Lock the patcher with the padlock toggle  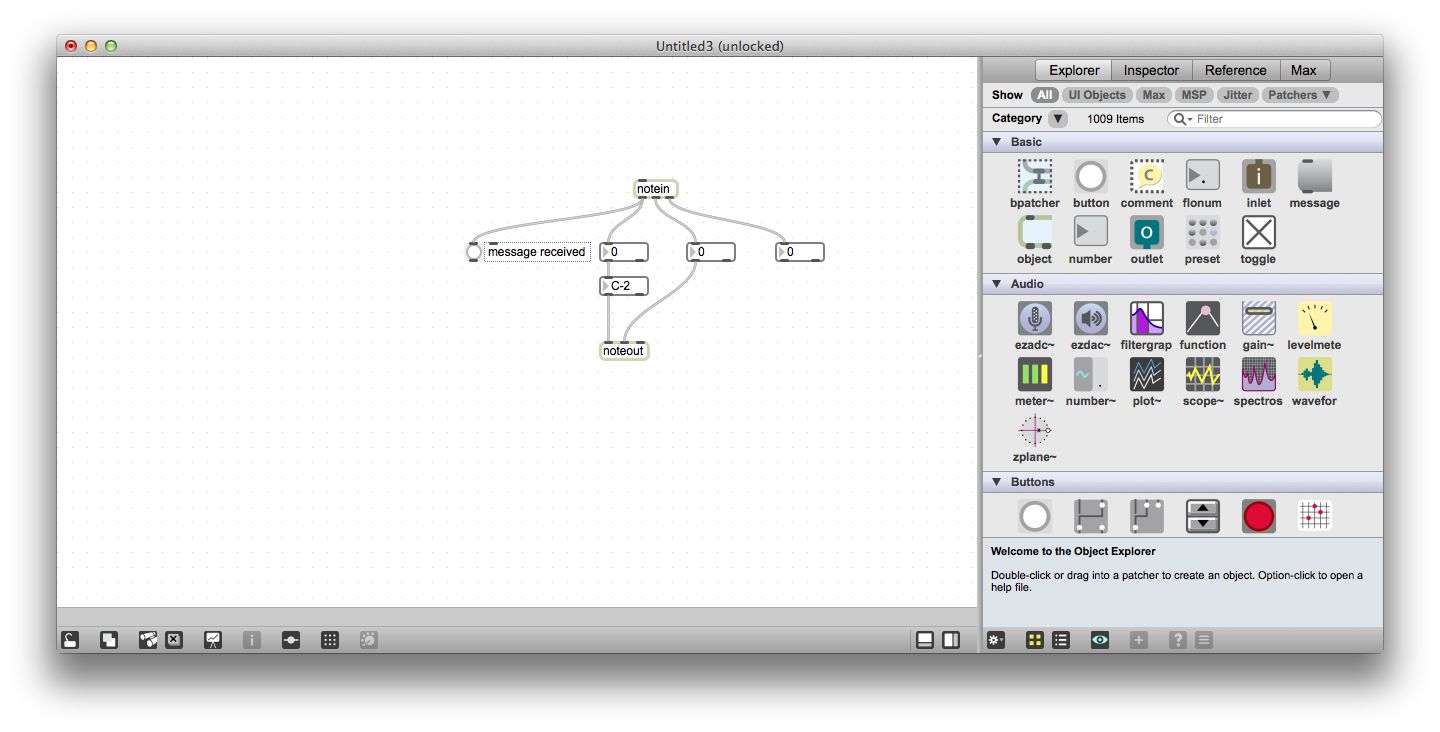[x=70, y=639]
